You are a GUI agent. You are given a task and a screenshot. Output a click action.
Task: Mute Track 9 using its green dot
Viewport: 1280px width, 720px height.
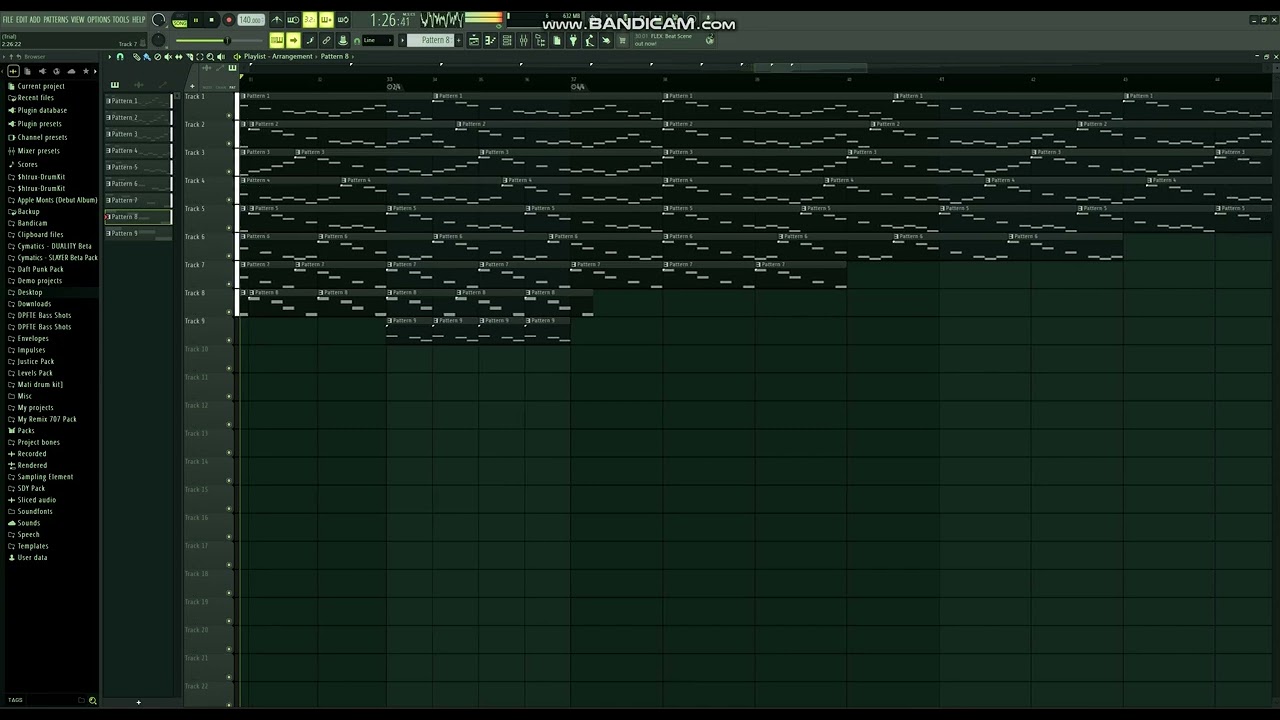coord(229,340)
